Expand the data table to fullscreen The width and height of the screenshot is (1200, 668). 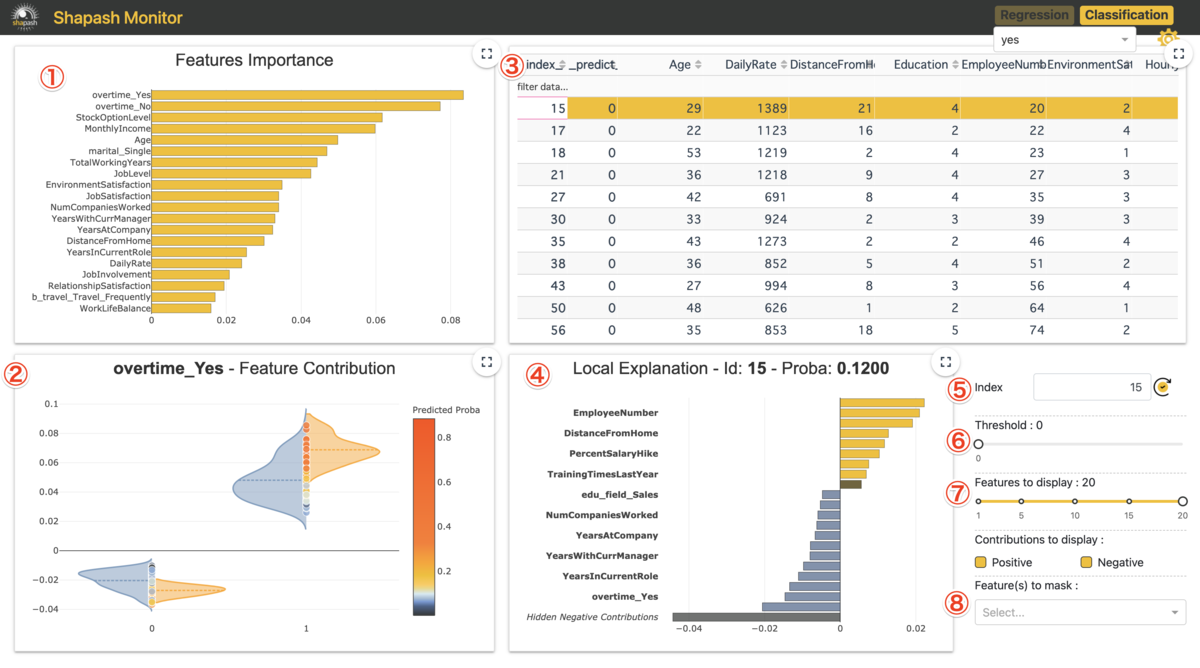(x=1179, y=54)
